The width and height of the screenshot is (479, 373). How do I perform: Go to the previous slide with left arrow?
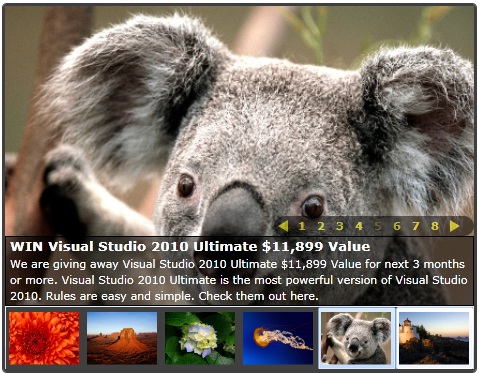point(283,226)
